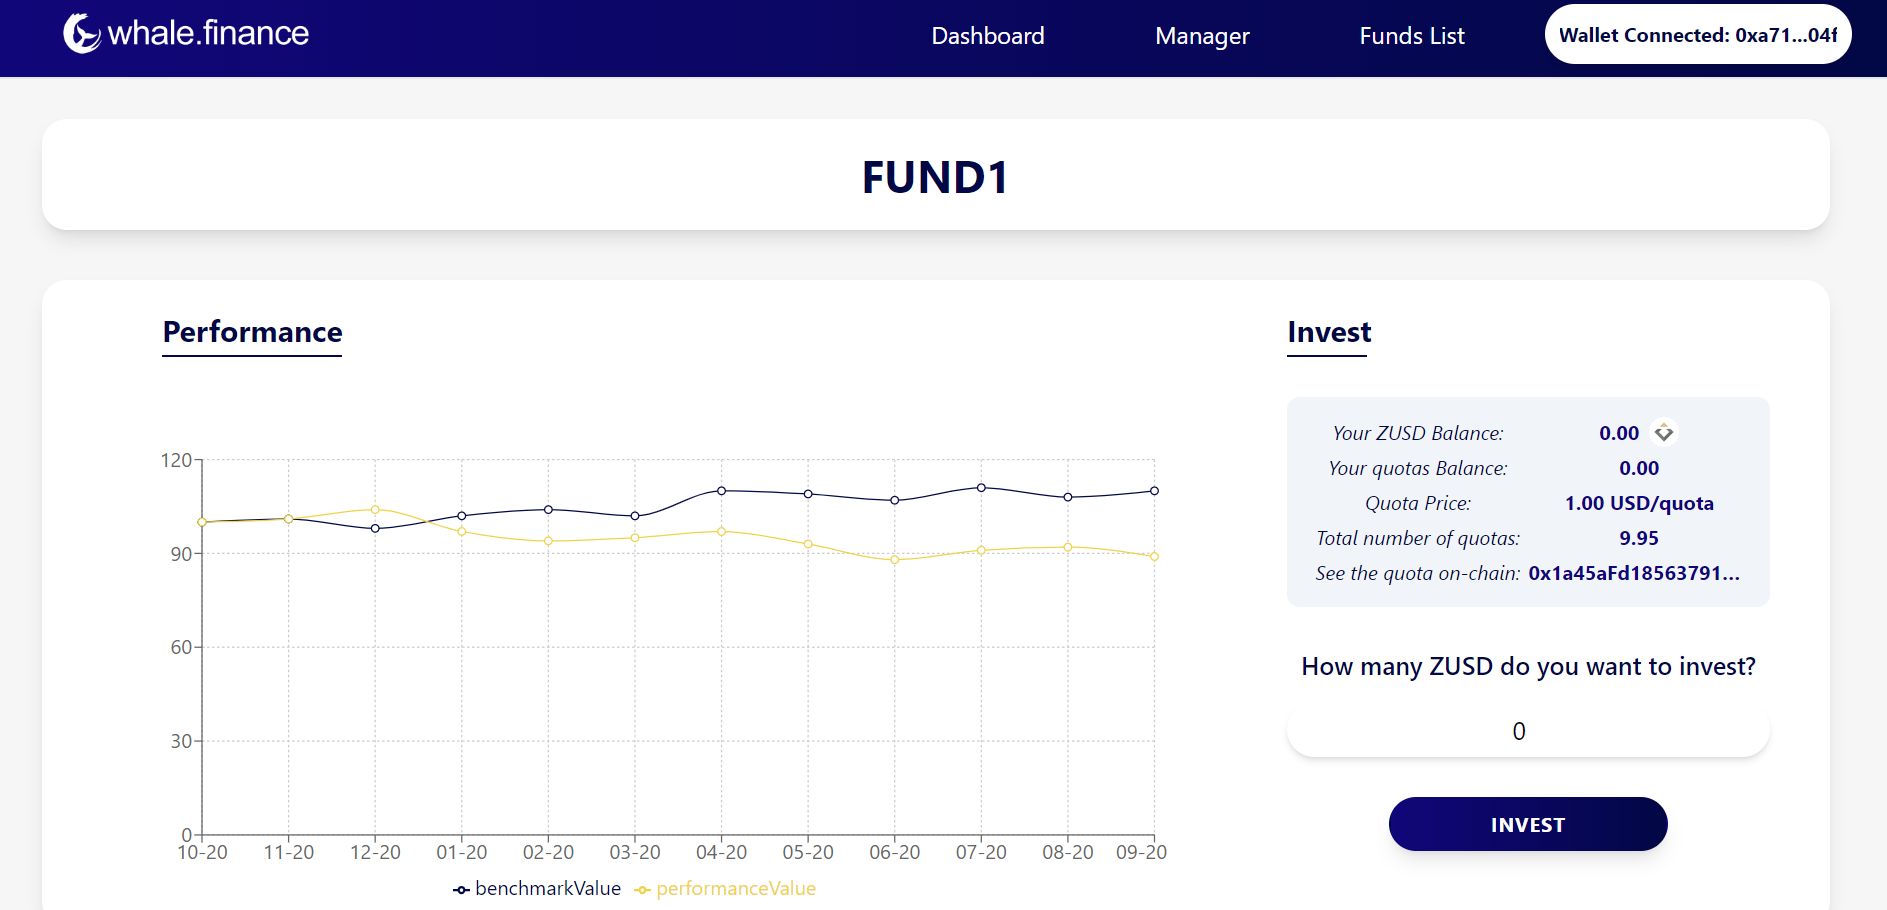Viewport: 1887px width, 910px height.
Task: Click the 08-20 x-axis label
Action: [x=1068, y=852]
